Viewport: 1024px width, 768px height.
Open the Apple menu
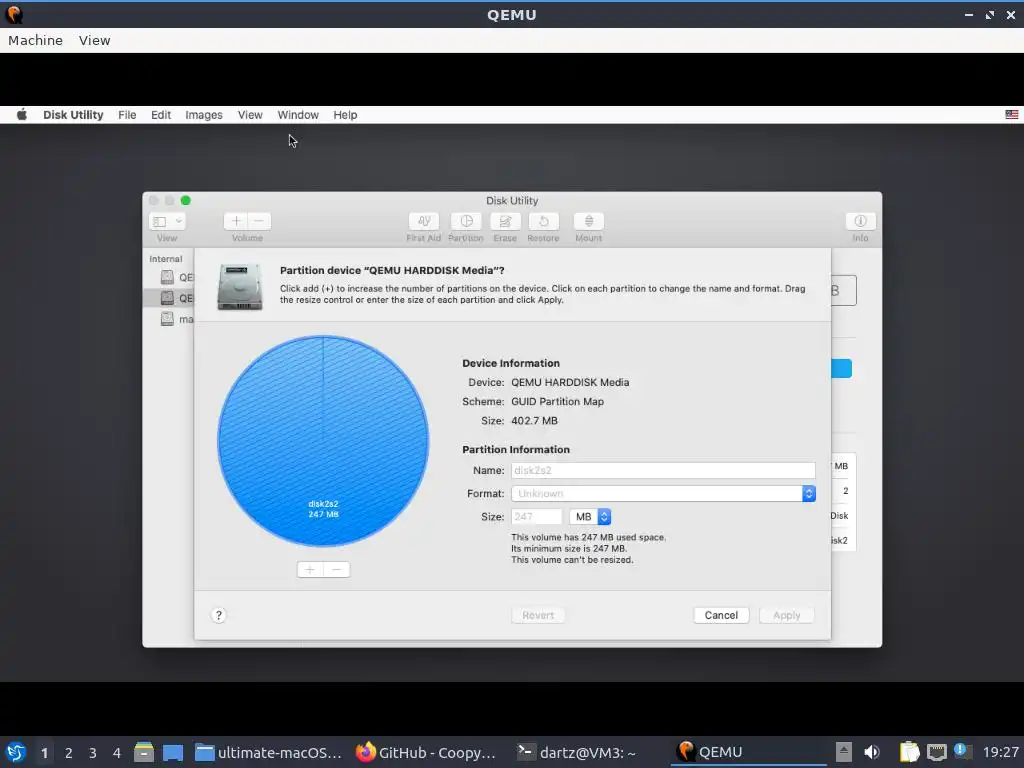[x=22, y=115]
